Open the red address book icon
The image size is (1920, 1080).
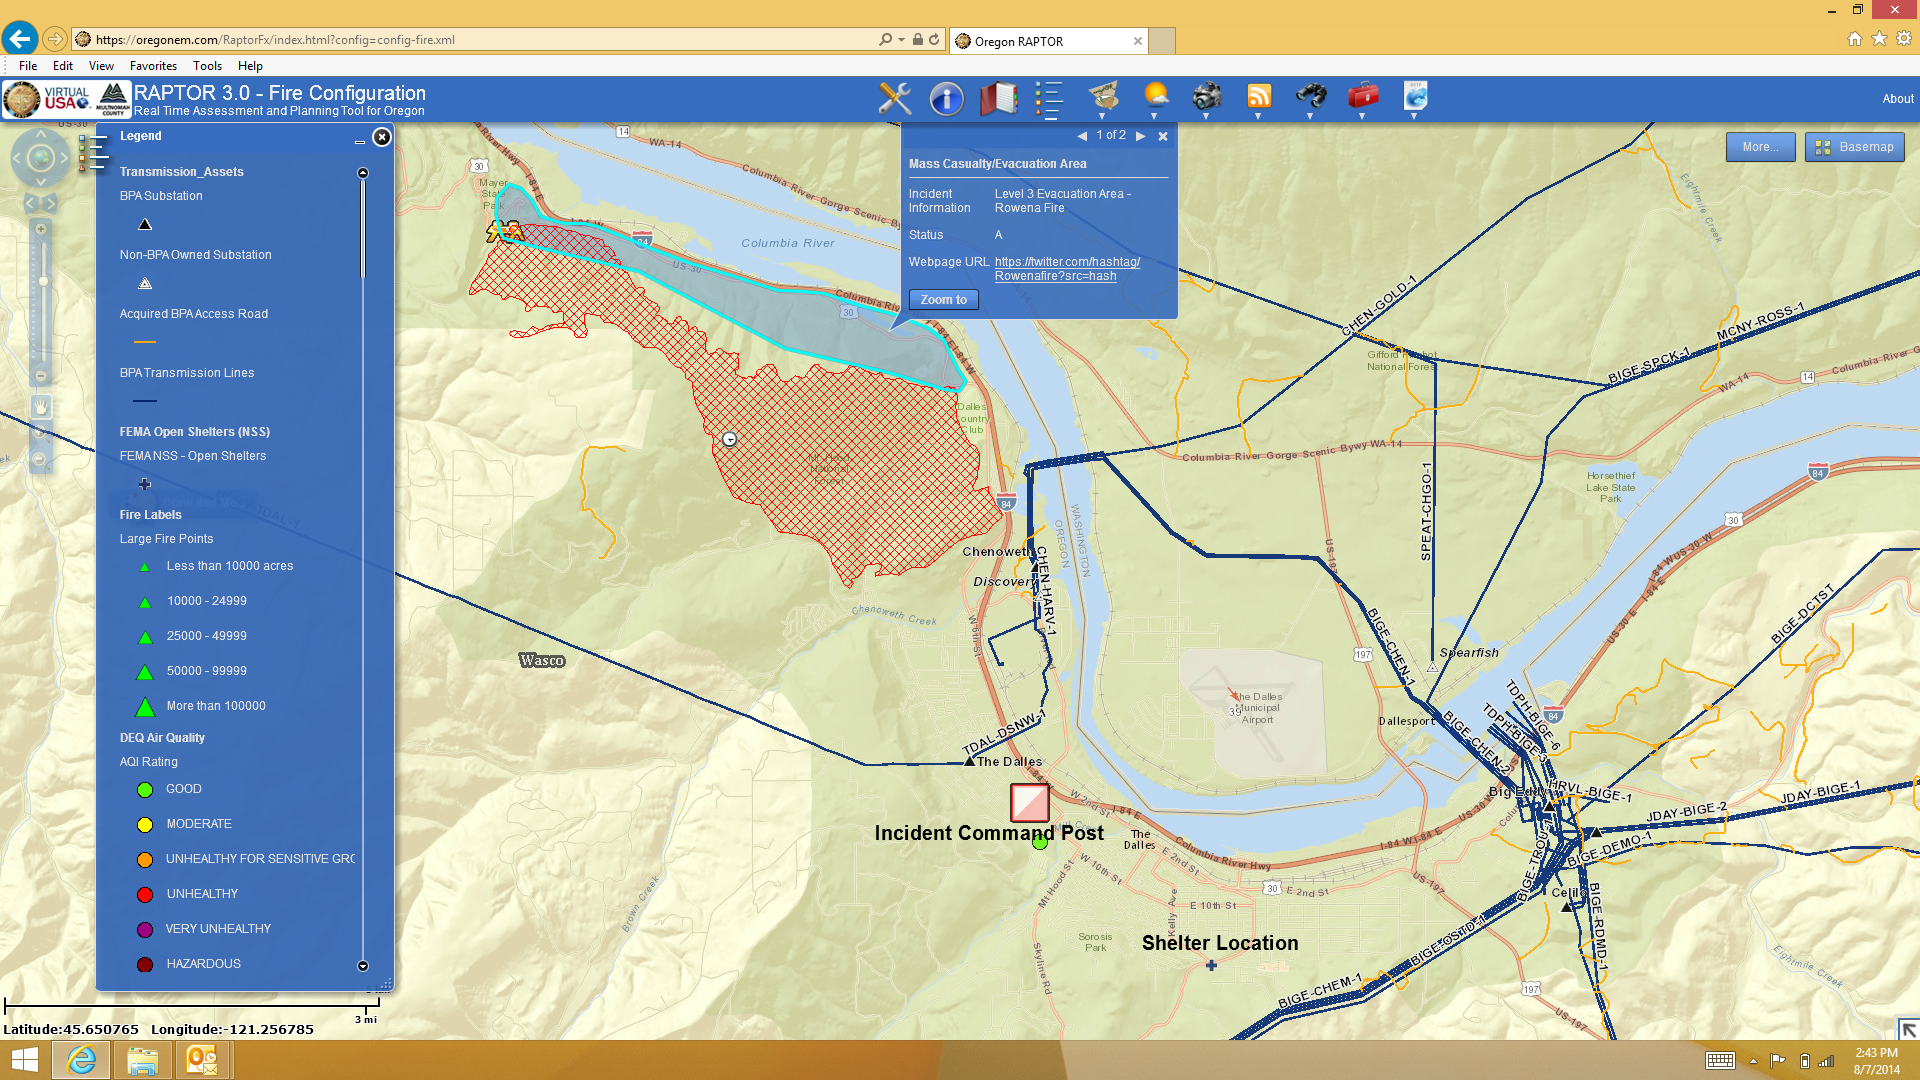998,98
